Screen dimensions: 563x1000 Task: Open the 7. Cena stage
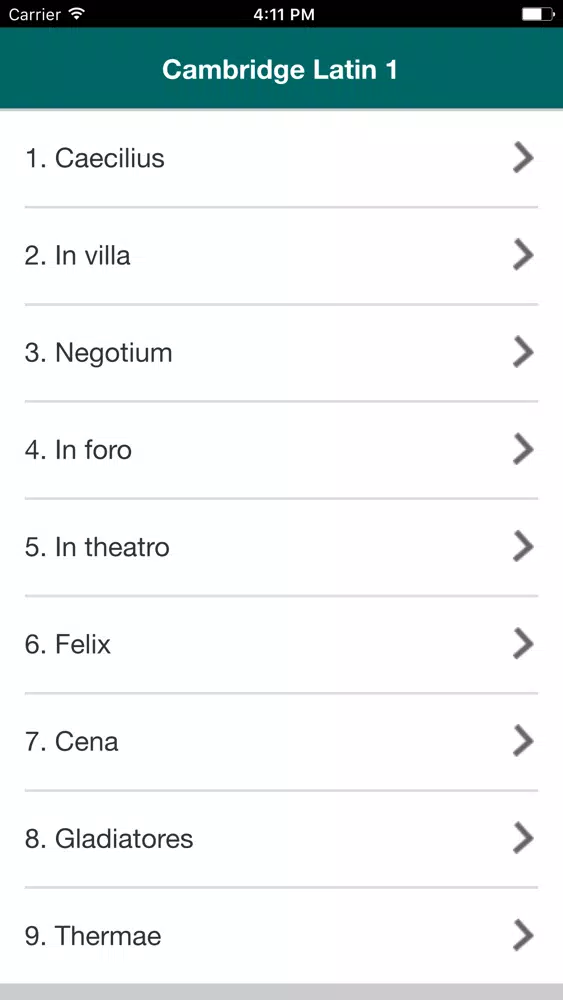pos(281,741)
